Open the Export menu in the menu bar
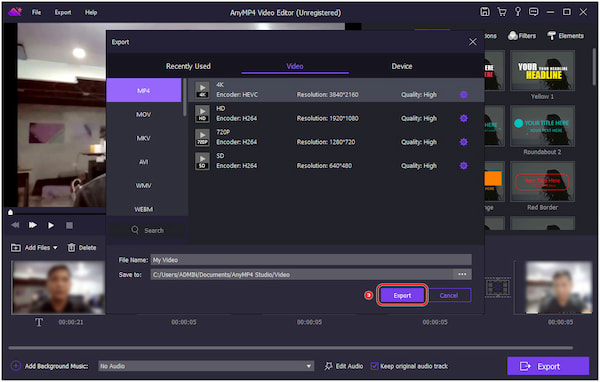This screenshot has height=382, width=600. coord(63,12)
